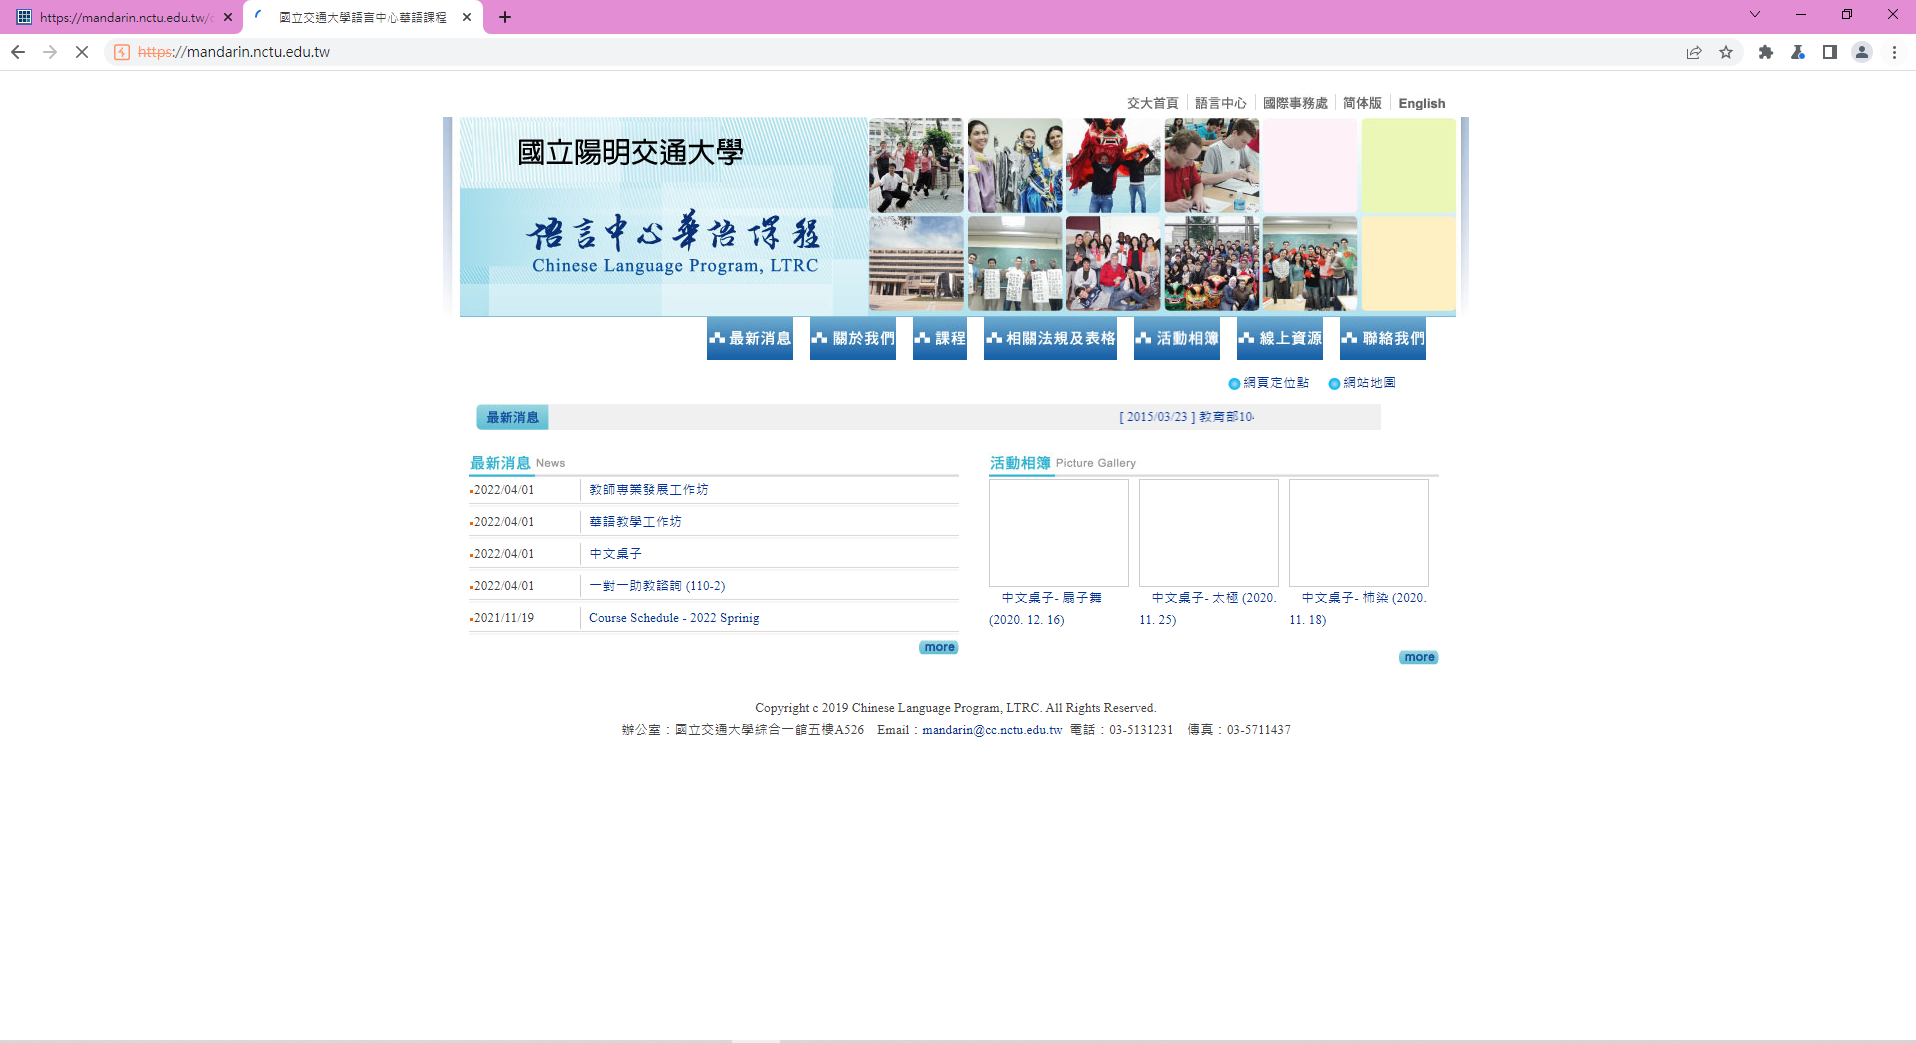The height and width of the screenshot is (1043, 1916).
Task: Click the 活動相簿 Picture Gallery heading
Action: (x=1063, y=463)
